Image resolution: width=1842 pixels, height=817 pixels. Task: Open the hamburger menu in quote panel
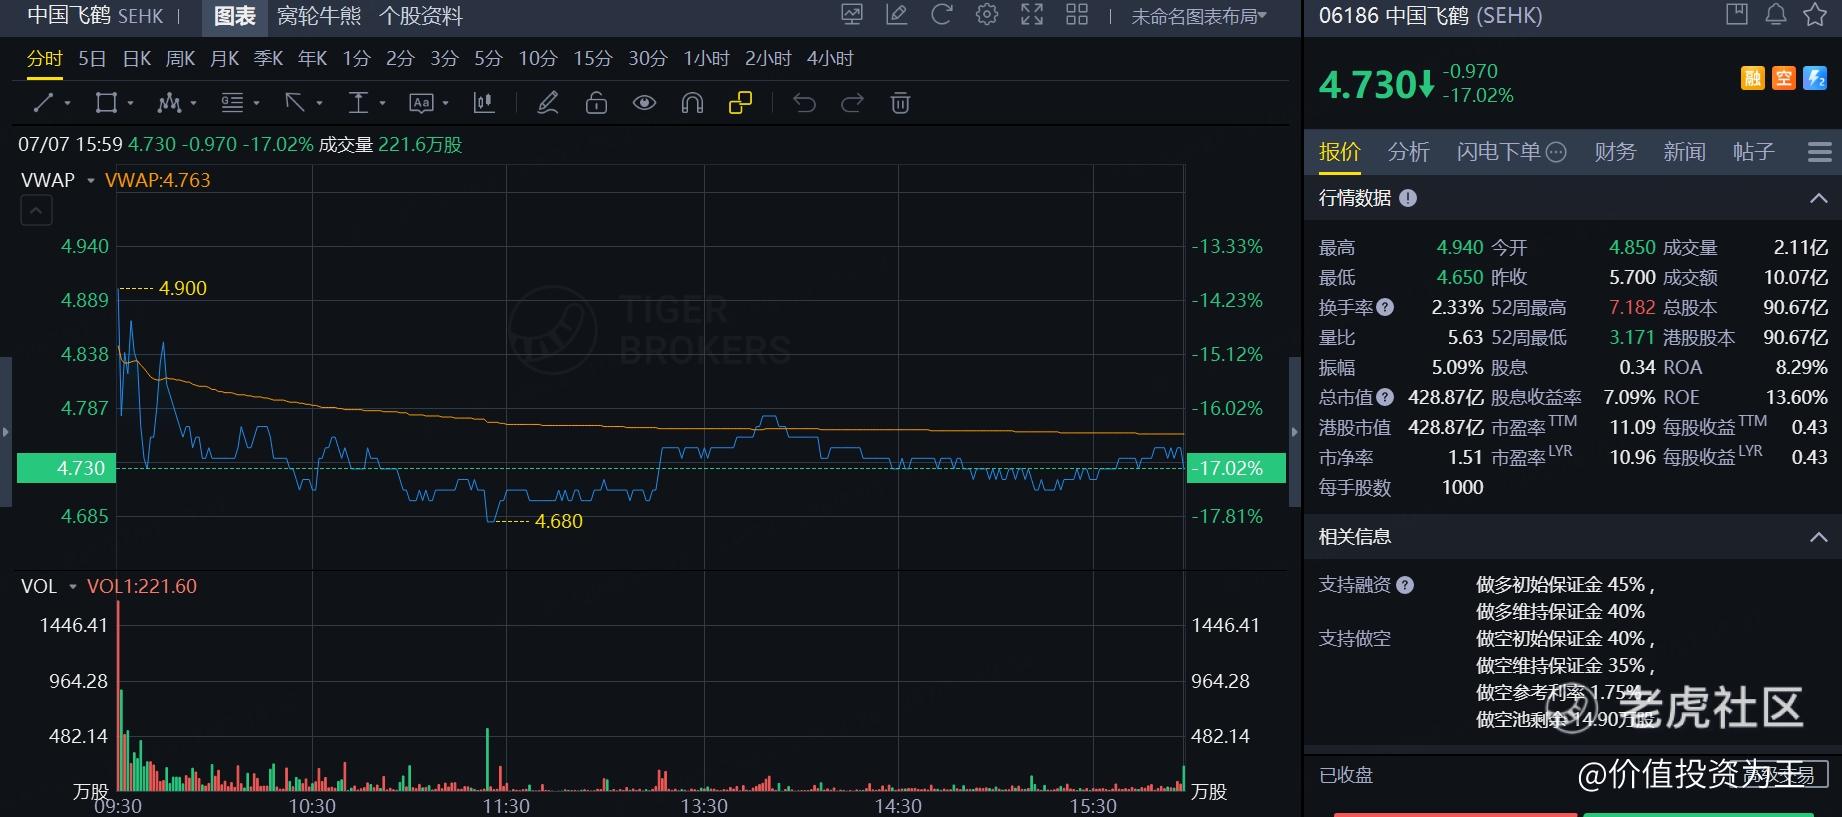(x=1820, y=152)
